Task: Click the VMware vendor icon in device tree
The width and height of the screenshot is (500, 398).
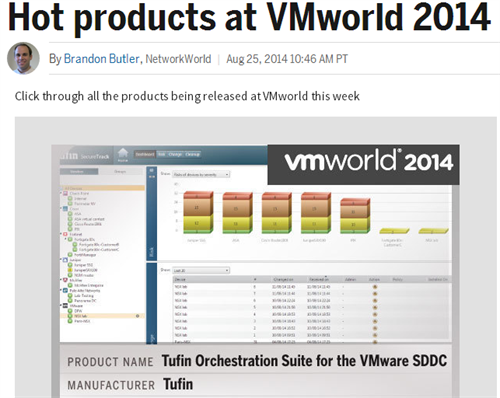Action: coord(66,306)
